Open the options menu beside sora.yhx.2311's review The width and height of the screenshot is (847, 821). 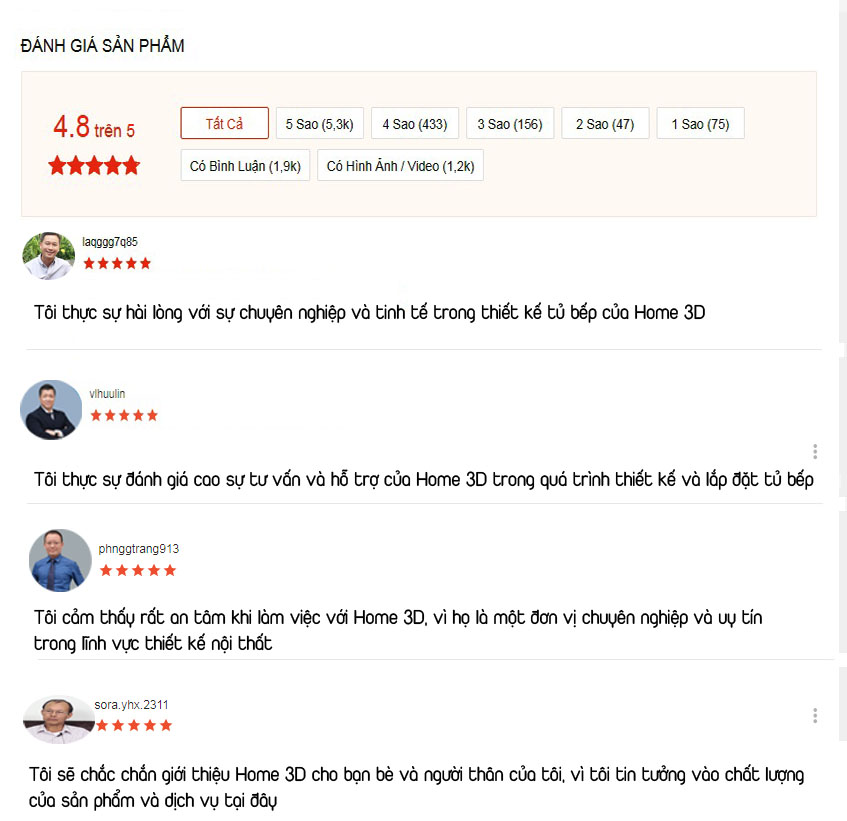point(815,715)
